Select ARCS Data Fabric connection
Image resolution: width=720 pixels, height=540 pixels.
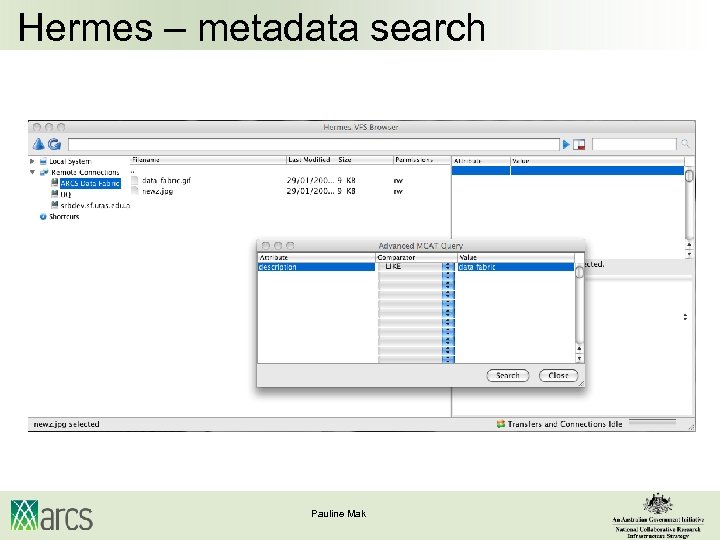(x=90, y=183)
